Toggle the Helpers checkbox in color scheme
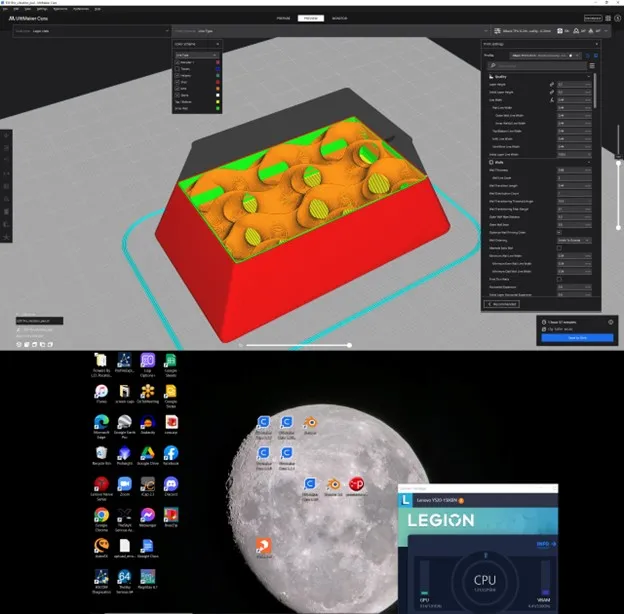This screenshot has height=614, width=624. coord(177,76)
